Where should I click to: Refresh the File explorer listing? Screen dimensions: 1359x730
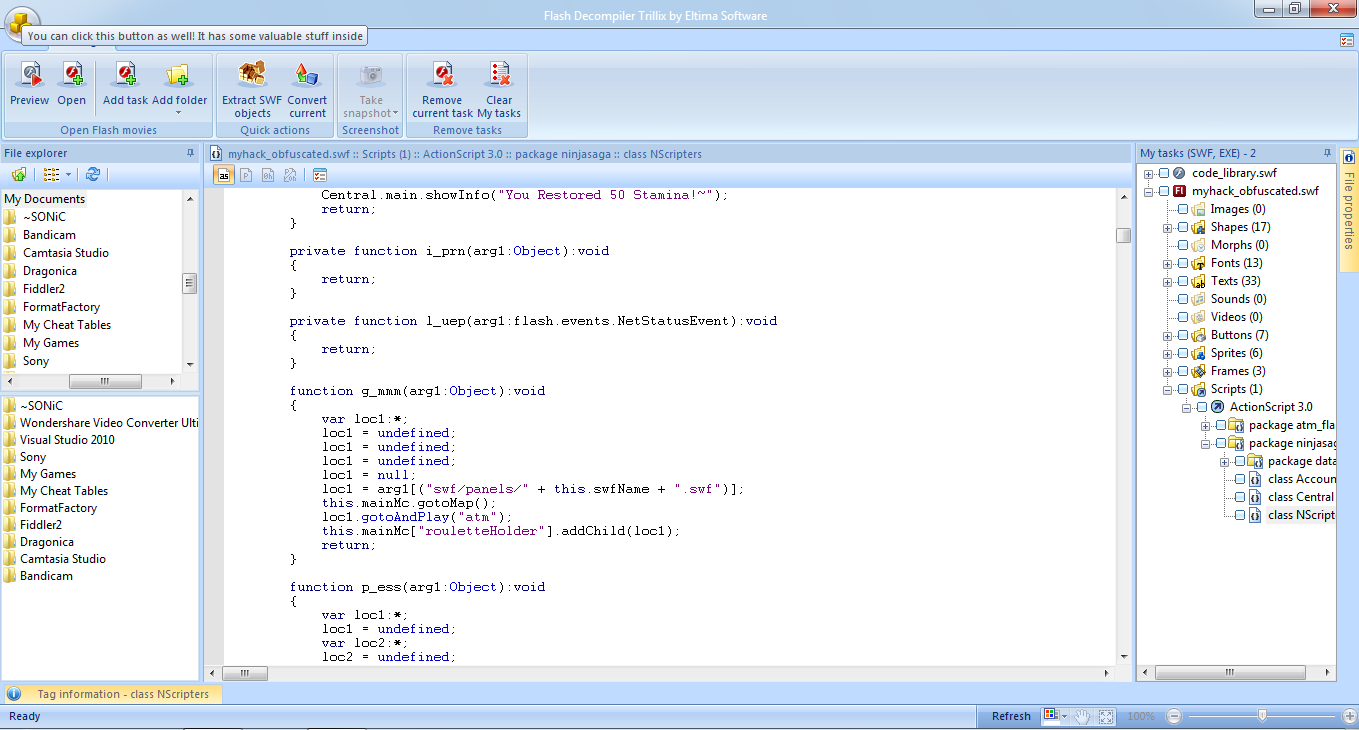click(x=93, y=174)
